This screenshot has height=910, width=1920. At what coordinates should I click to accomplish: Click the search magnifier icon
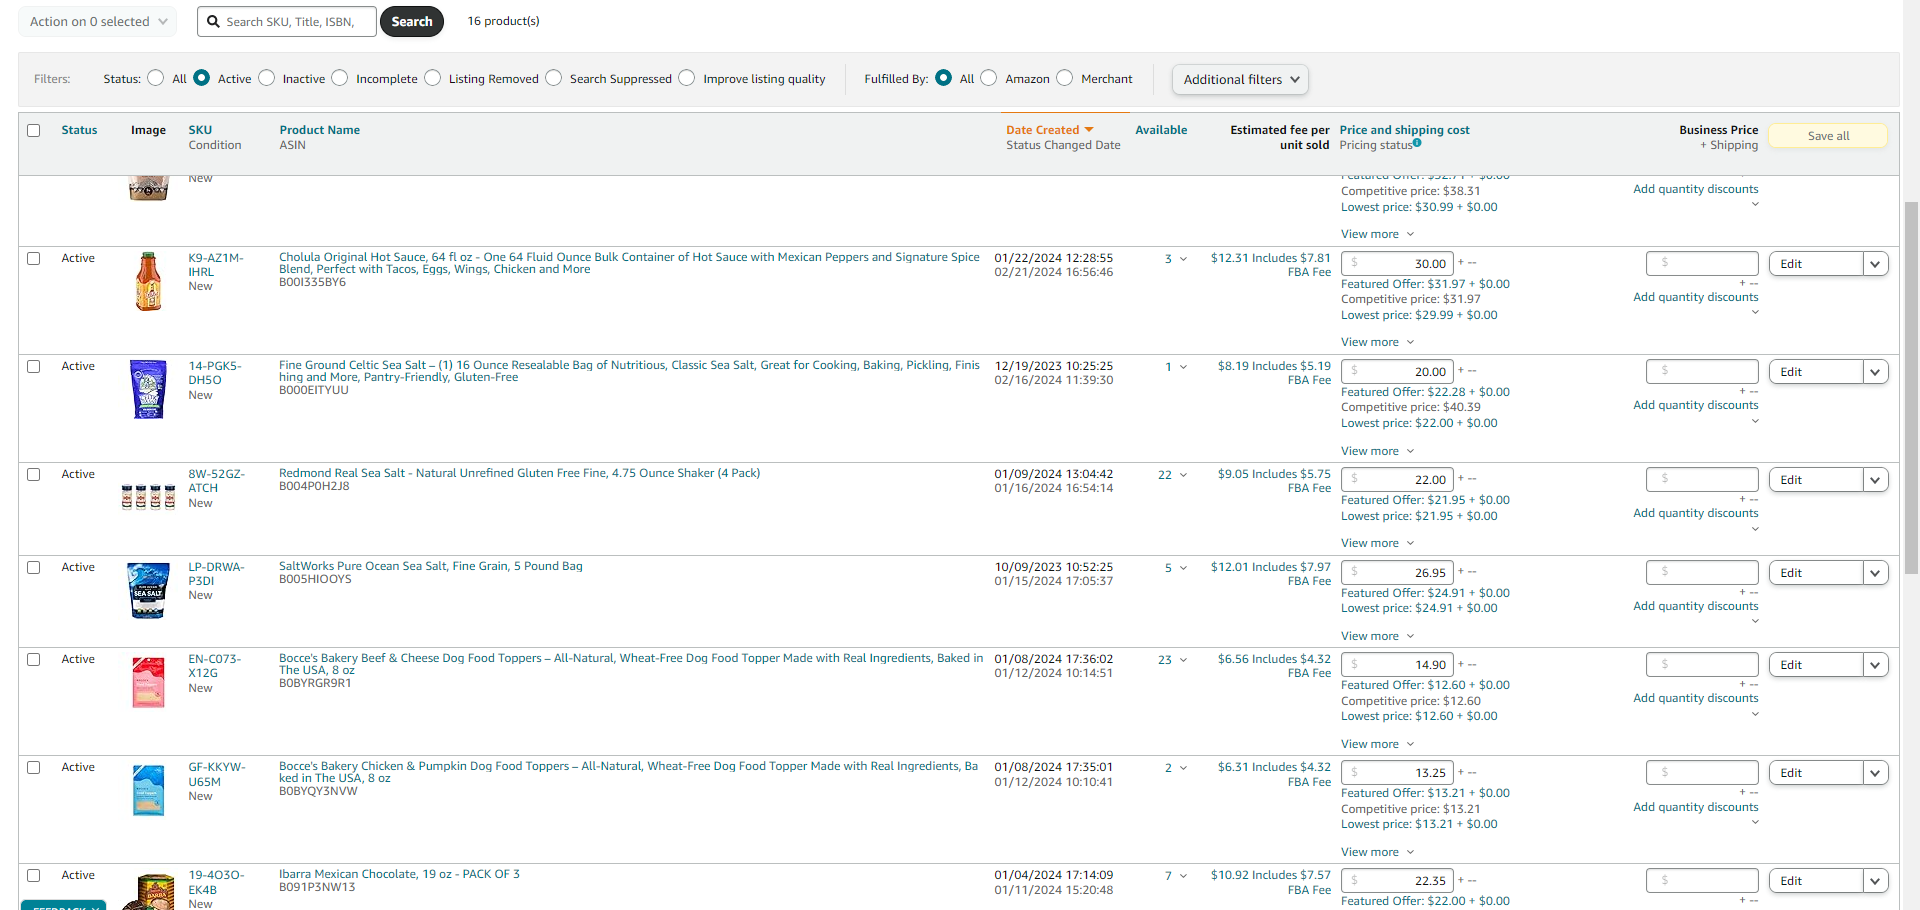pos(213,21)
